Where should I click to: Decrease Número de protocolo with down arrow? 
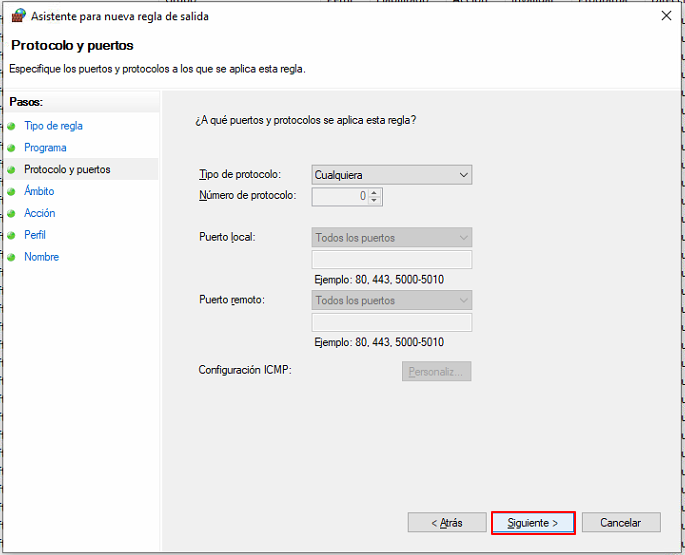(374, 200)
